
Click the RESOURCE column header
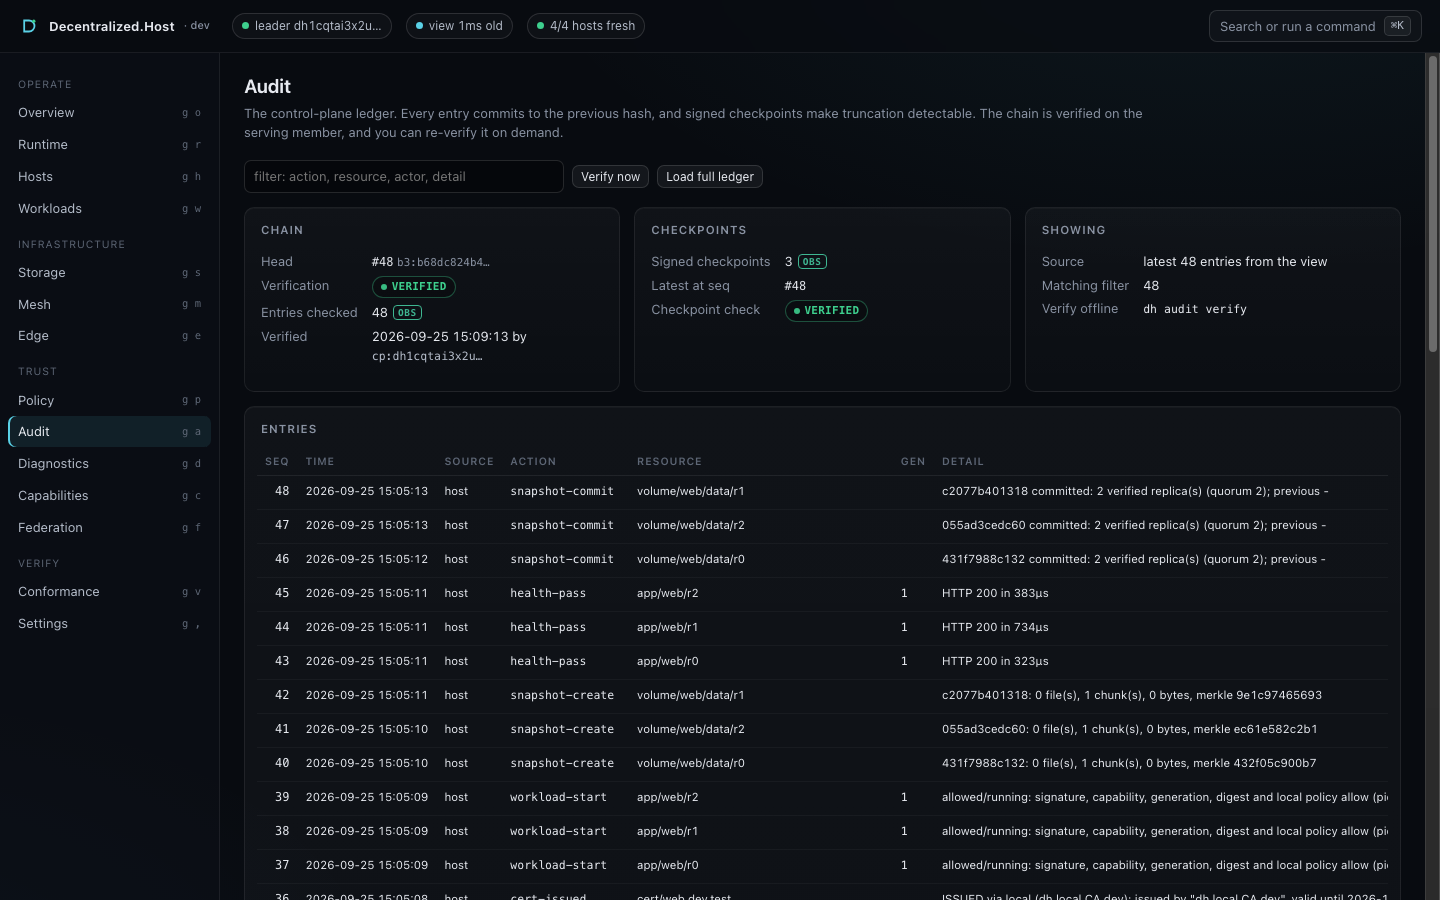tap(669, 462)
